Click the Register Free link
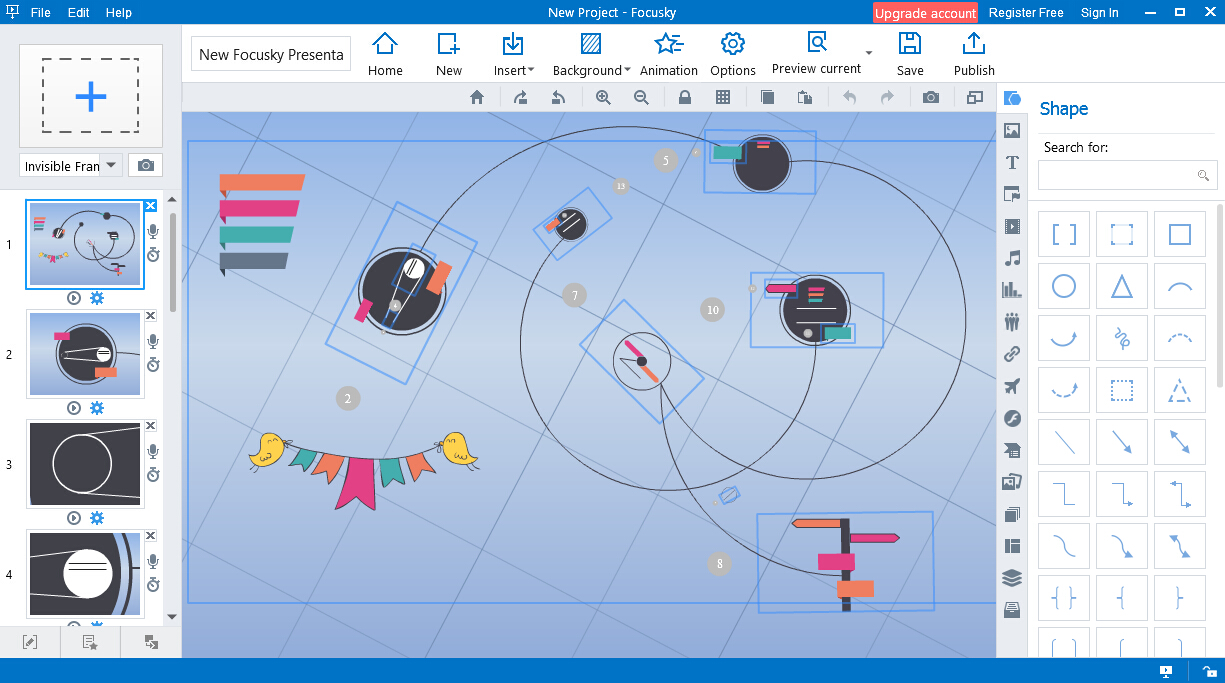The width and height of the screenshot is (1225, 683). [1026, 13]
